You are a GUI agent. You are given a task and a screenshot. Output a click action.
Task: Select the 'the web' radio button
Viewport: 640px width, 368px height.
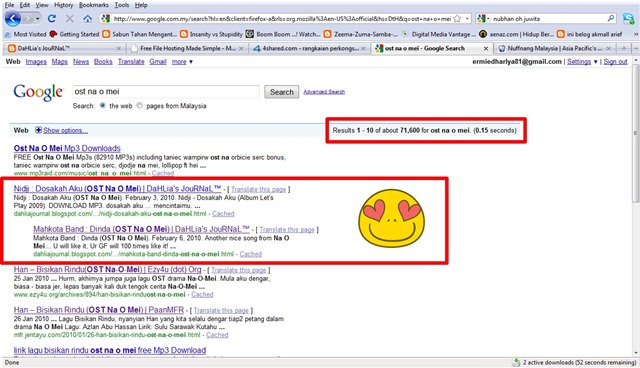click(x=102, y=106)
